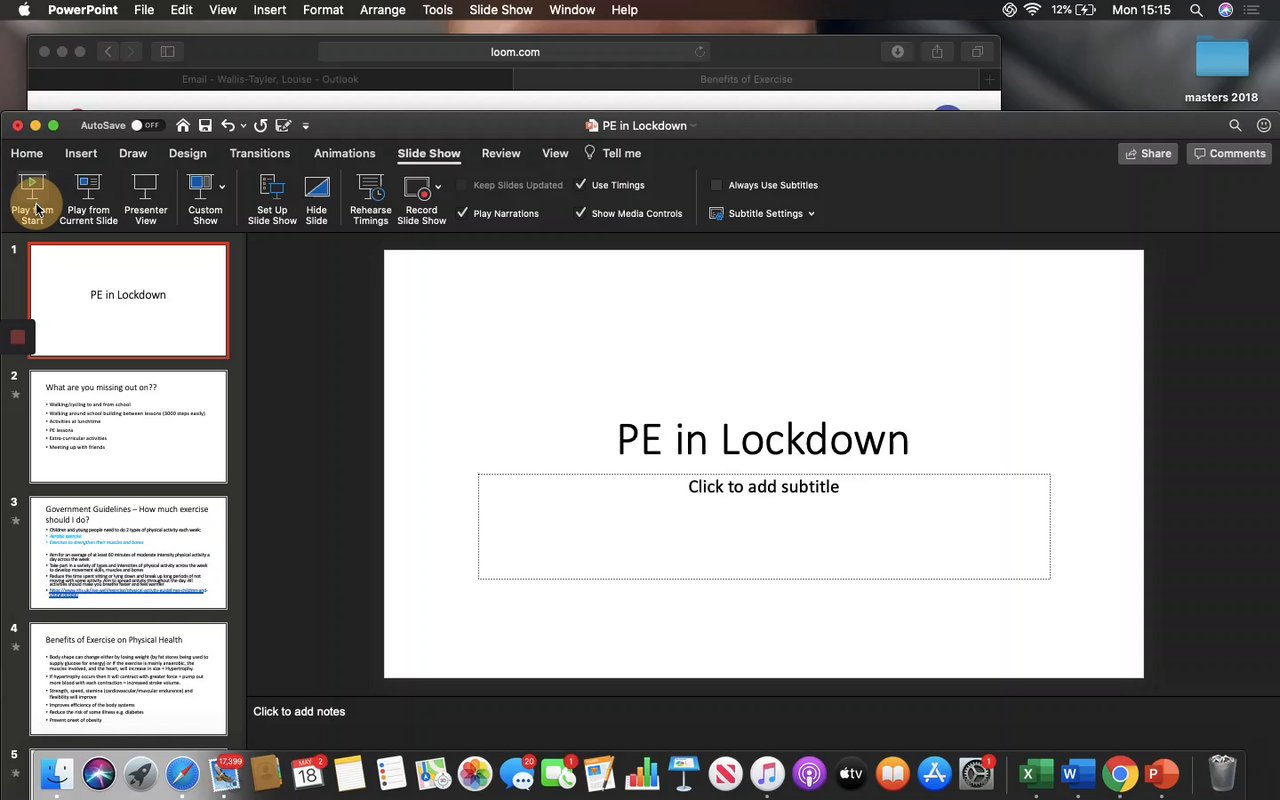1280x800 pixels.
Task: Open the PE in Lockdown title dropdown
Action: click(x=693, y=125)
